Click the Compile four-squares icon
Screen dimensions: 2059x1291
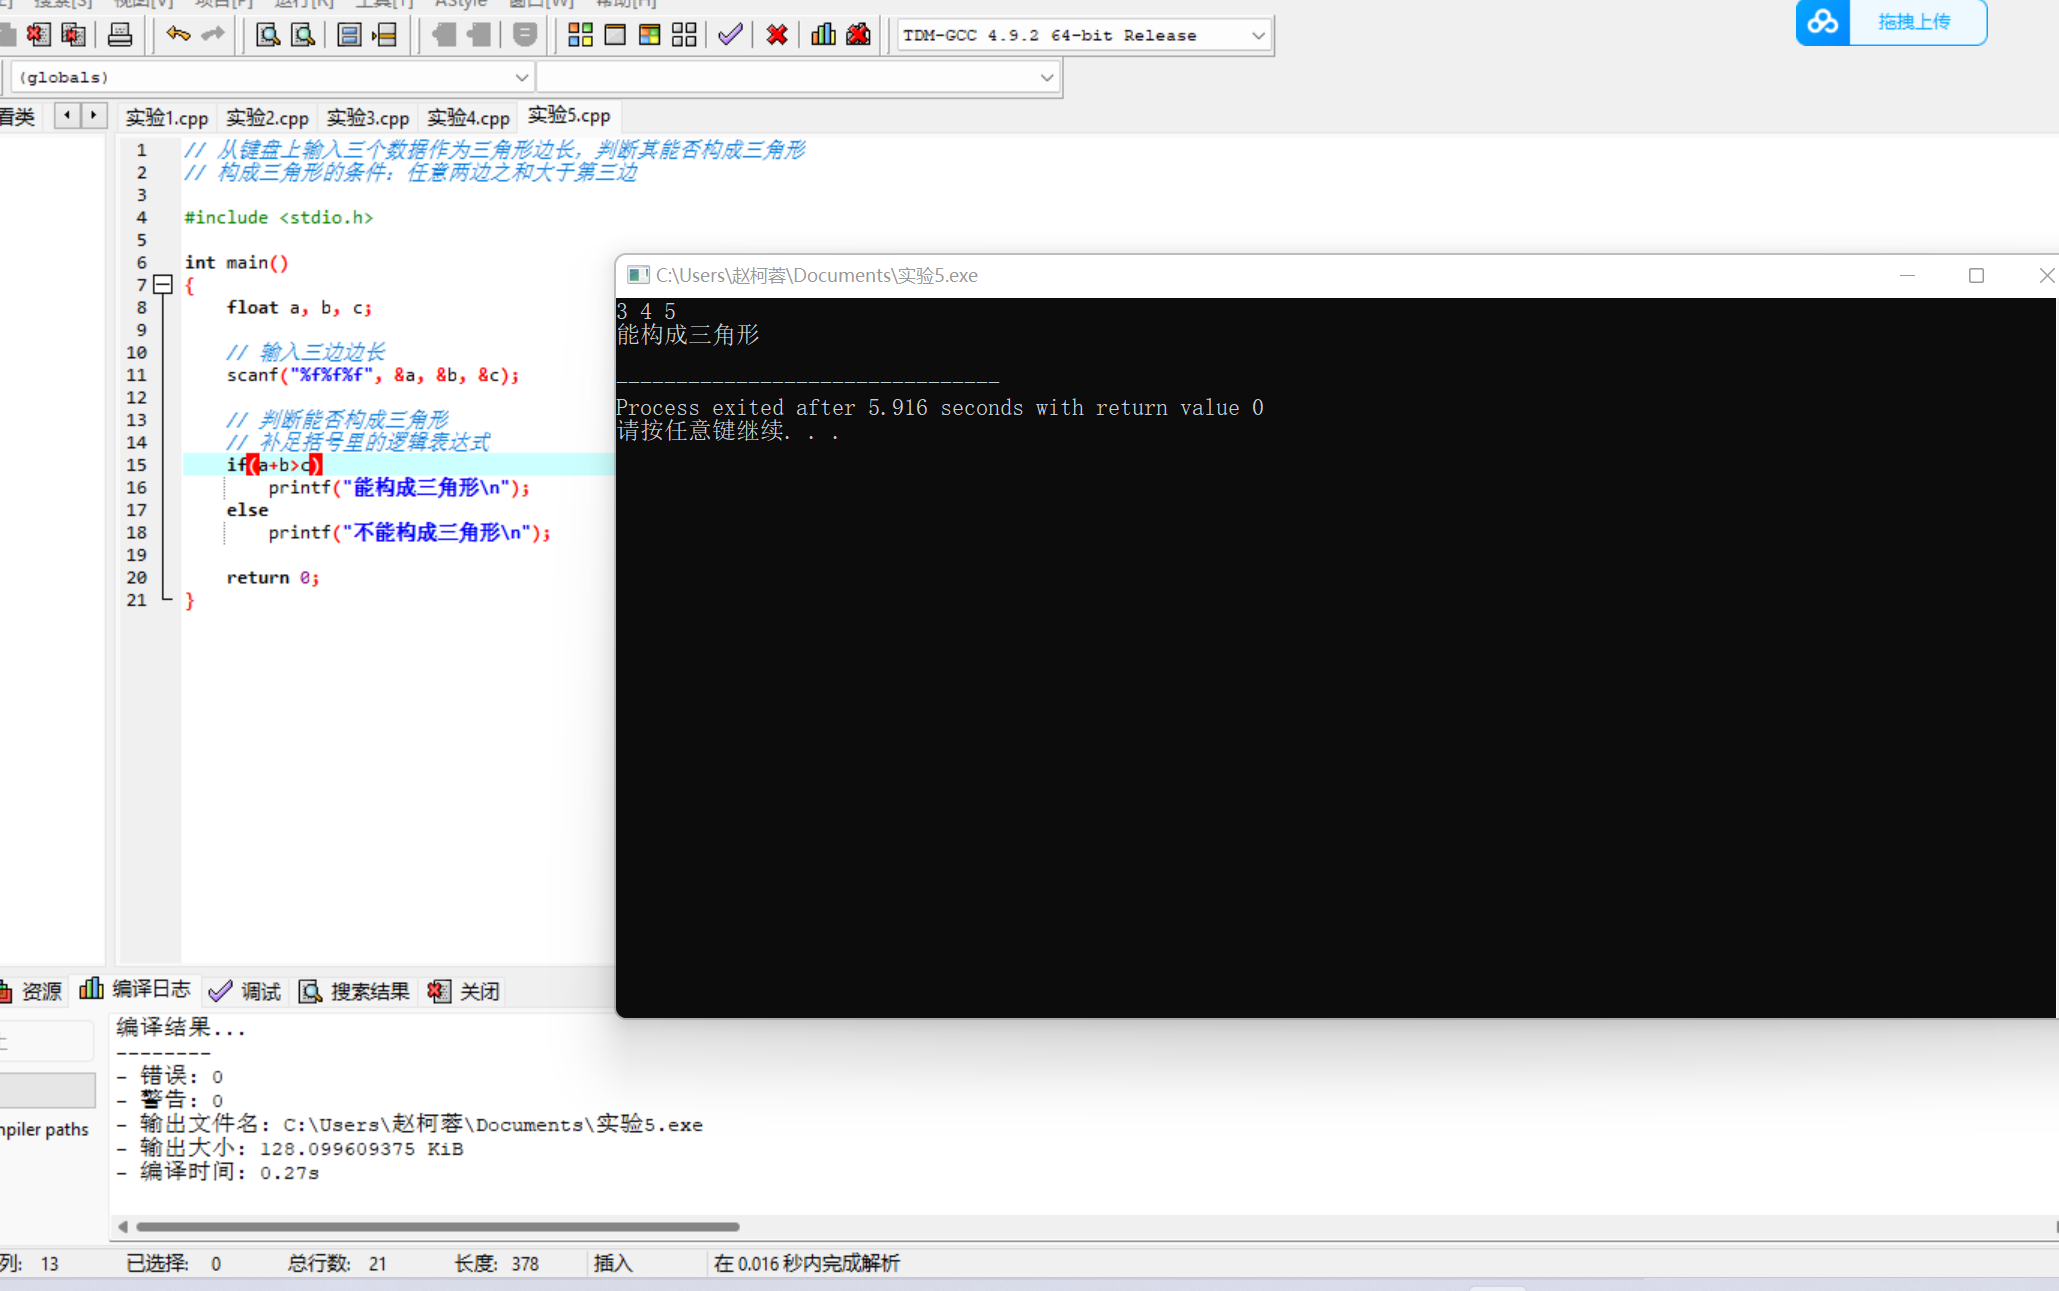(x=580, y=35)
